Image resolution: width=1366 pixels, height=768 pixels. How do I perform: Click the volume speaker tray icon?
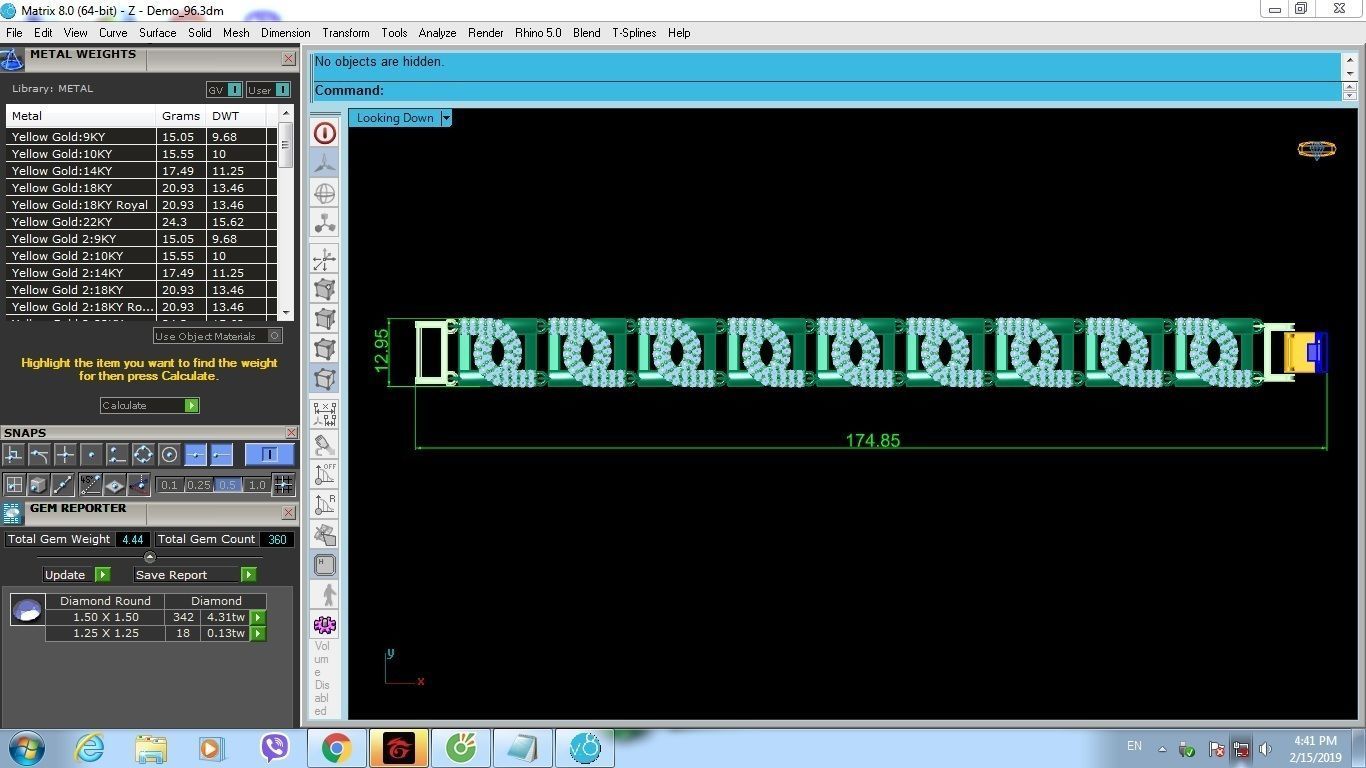click(1265, 749)
